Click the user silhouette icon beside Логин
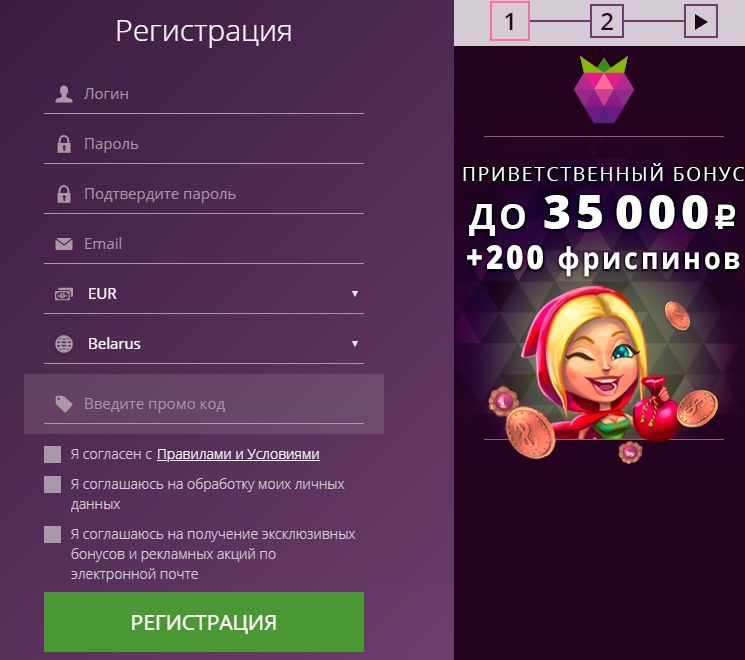745x660 pixels. (x=64, y=94)
